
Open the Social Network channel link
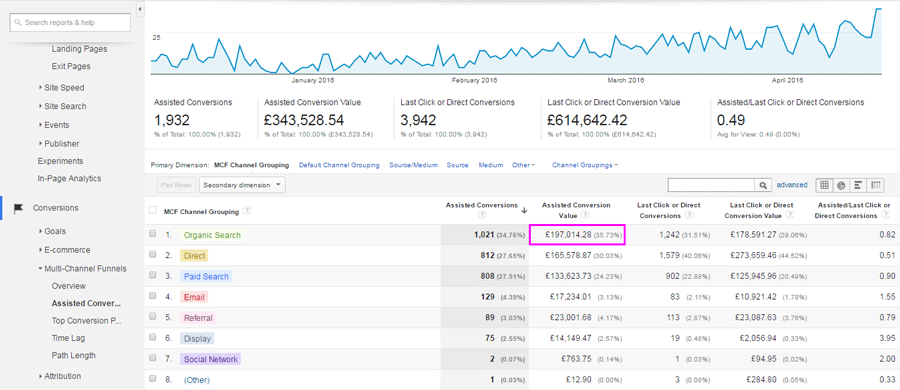coord(210,360)
